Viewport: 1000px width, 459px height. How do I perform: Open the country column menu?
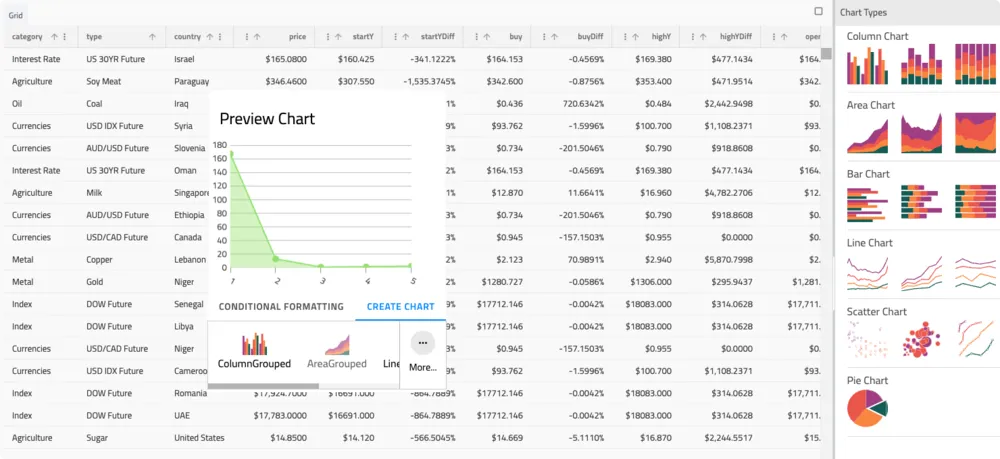tap(223, 37)
